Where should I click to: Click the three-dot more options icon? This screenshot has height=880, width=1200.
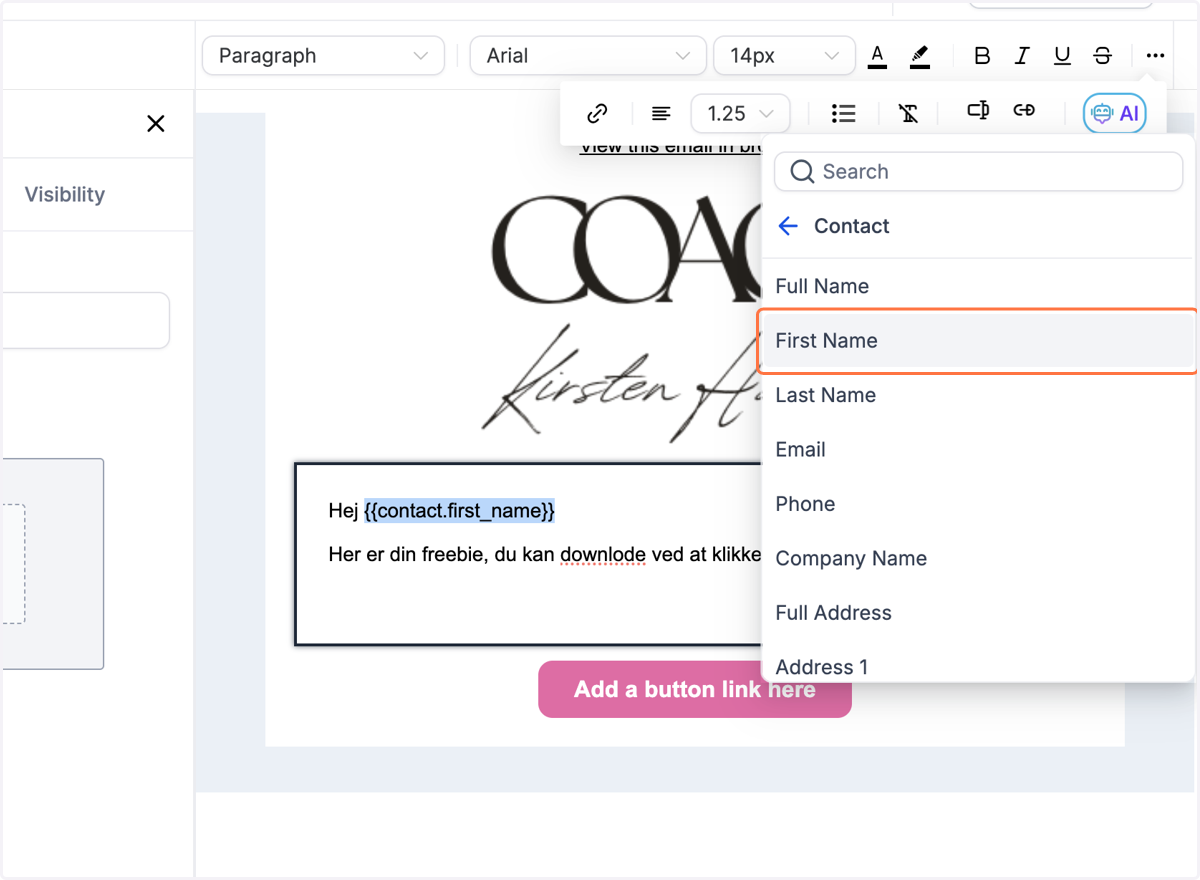(1155, 56)
